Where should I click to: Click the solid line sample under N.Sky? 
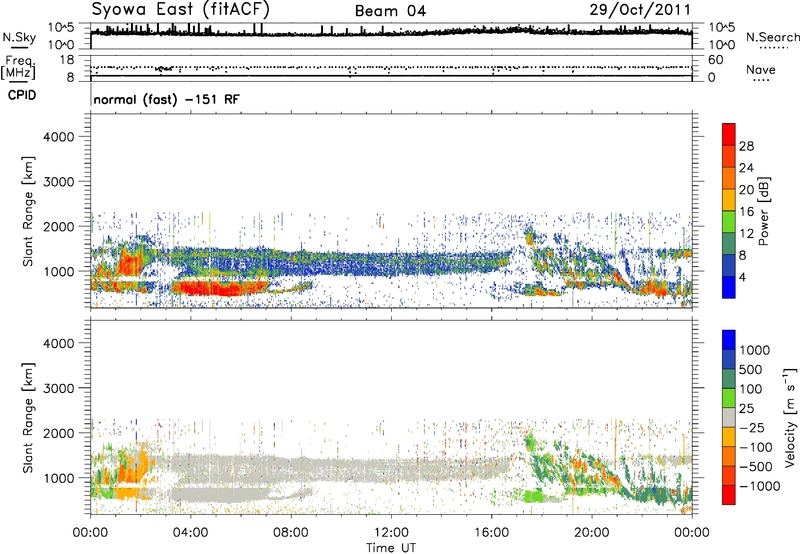(x=19, y=47)
